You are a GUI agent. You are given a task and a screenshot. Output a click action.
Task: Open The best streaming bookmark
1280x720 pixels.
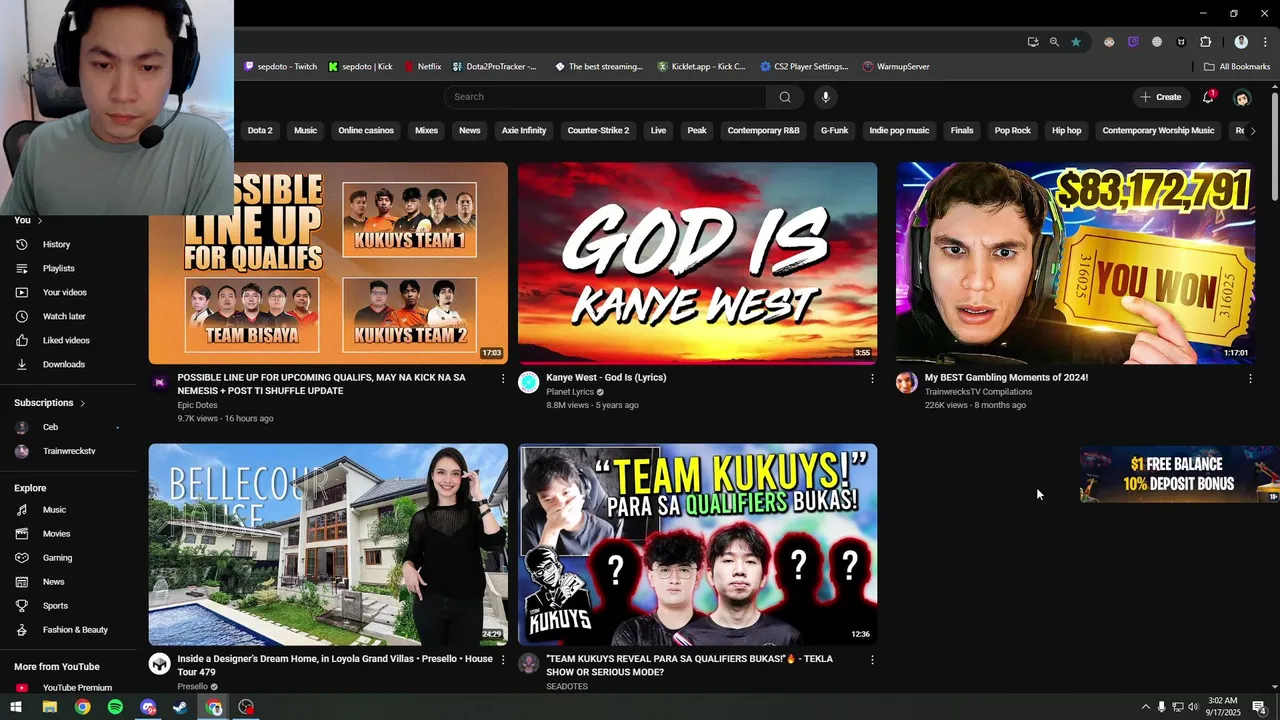pyautogui.click(x=599, y=67)
